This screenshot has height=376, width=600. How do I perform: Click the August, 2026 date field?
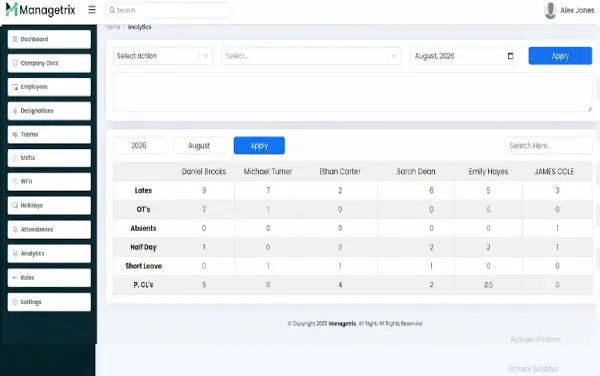coord(464,56)
